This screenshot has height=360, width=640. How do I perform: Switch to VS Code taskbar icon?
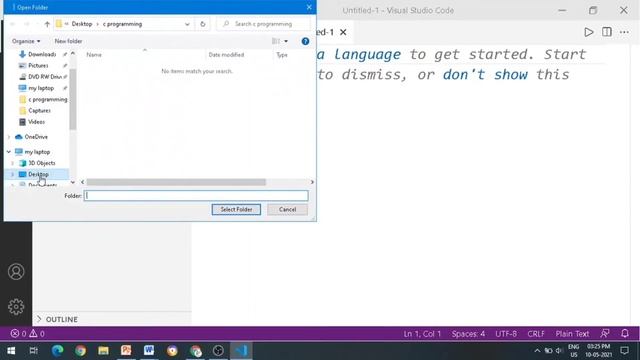tap(241, 351)
